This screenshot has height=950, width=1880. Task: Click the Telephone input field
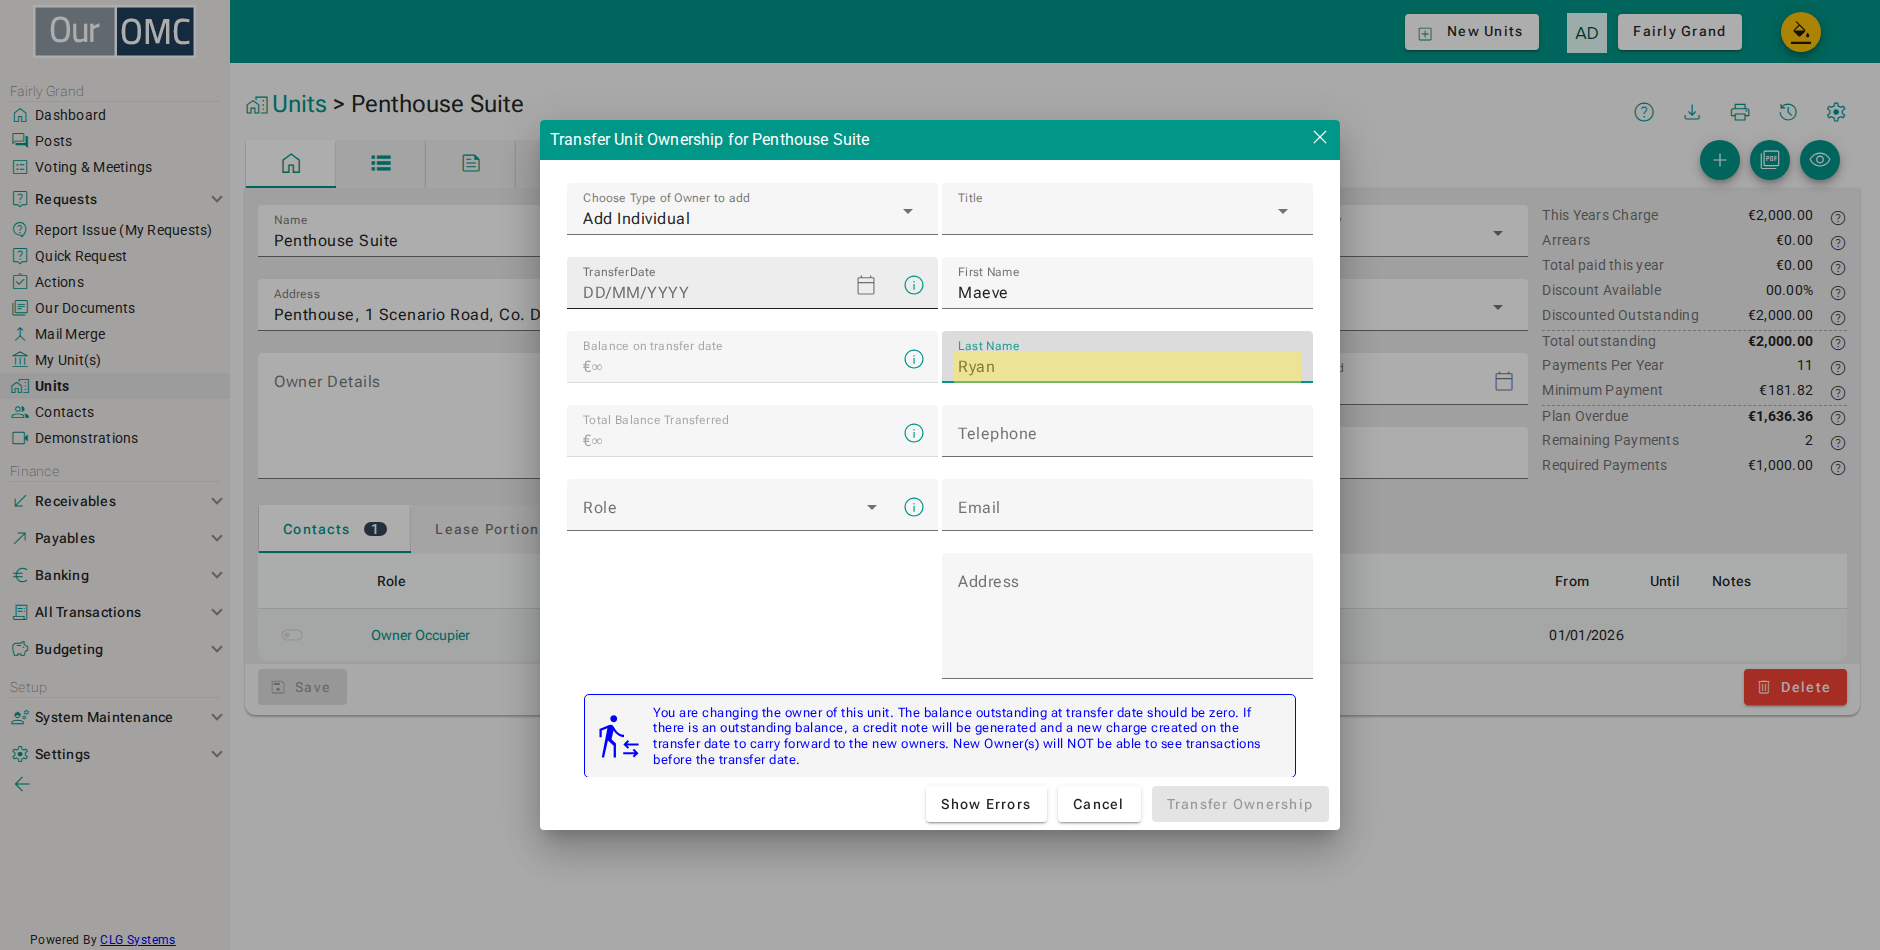(x=1127, y=431)
